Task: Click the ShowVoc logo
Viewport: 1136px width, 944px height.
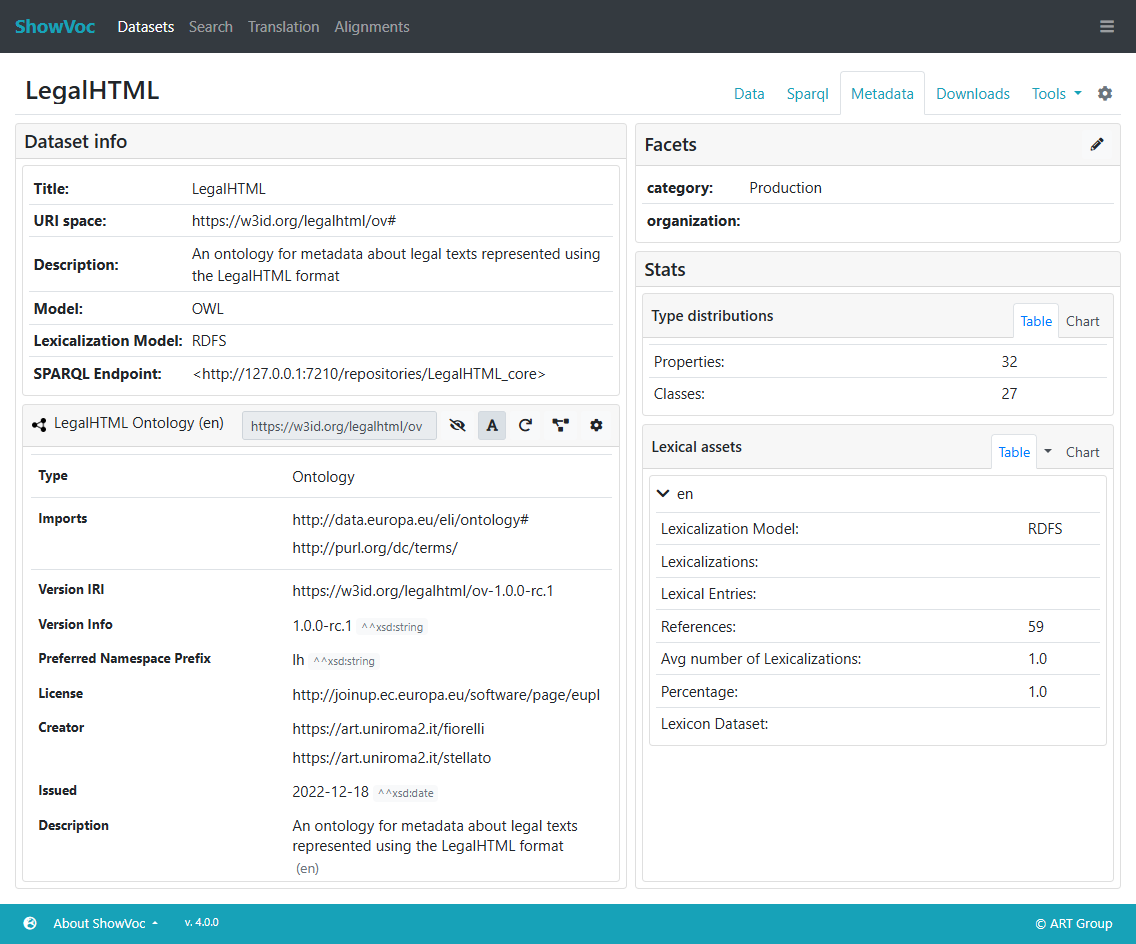Action: pos(55,27)
